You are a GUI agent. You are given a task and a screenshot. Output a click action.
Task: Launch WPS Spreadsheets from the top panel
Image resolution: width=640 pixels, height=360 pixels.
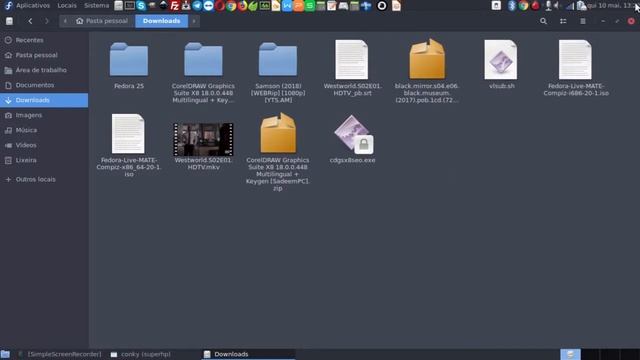click(310, 6)
